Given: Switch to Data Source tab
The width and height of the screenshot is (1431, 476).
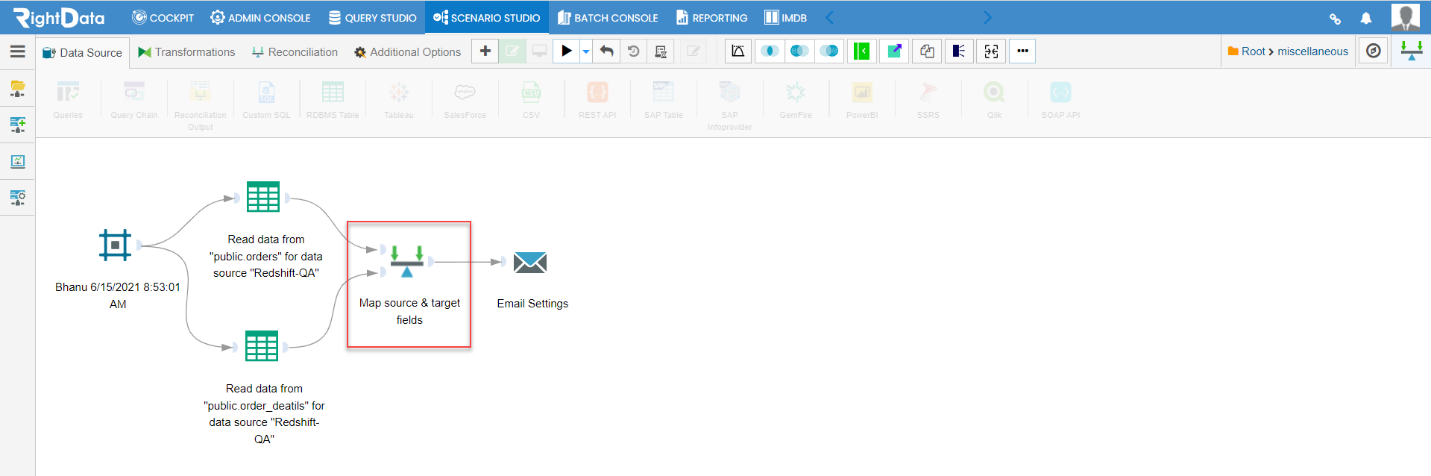Looking at the screenshot, I should point(82,52).
